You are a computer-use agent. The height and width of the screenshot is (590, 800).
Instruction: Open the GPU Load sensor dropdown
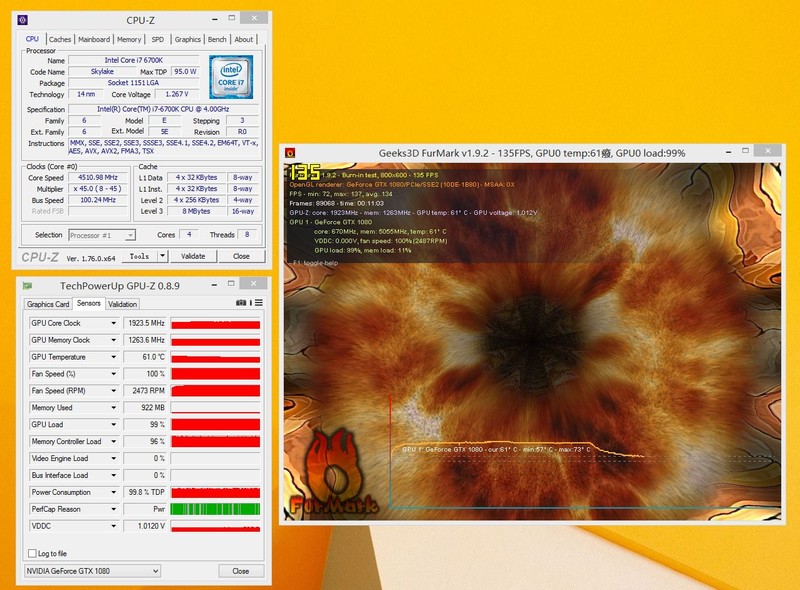pos(113,424)
